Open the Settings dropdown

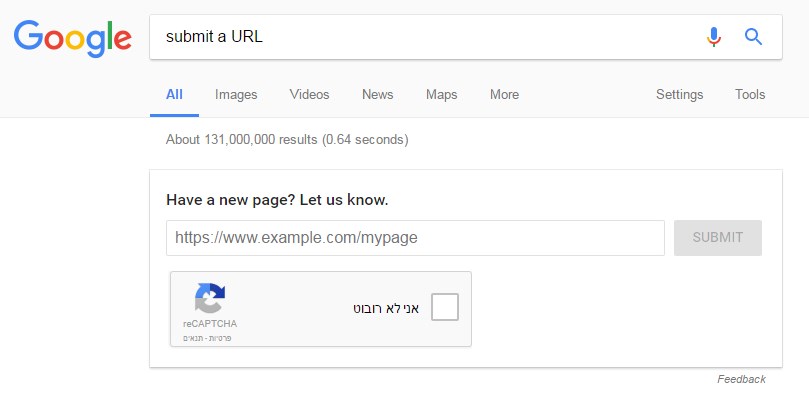coord(679,95)
